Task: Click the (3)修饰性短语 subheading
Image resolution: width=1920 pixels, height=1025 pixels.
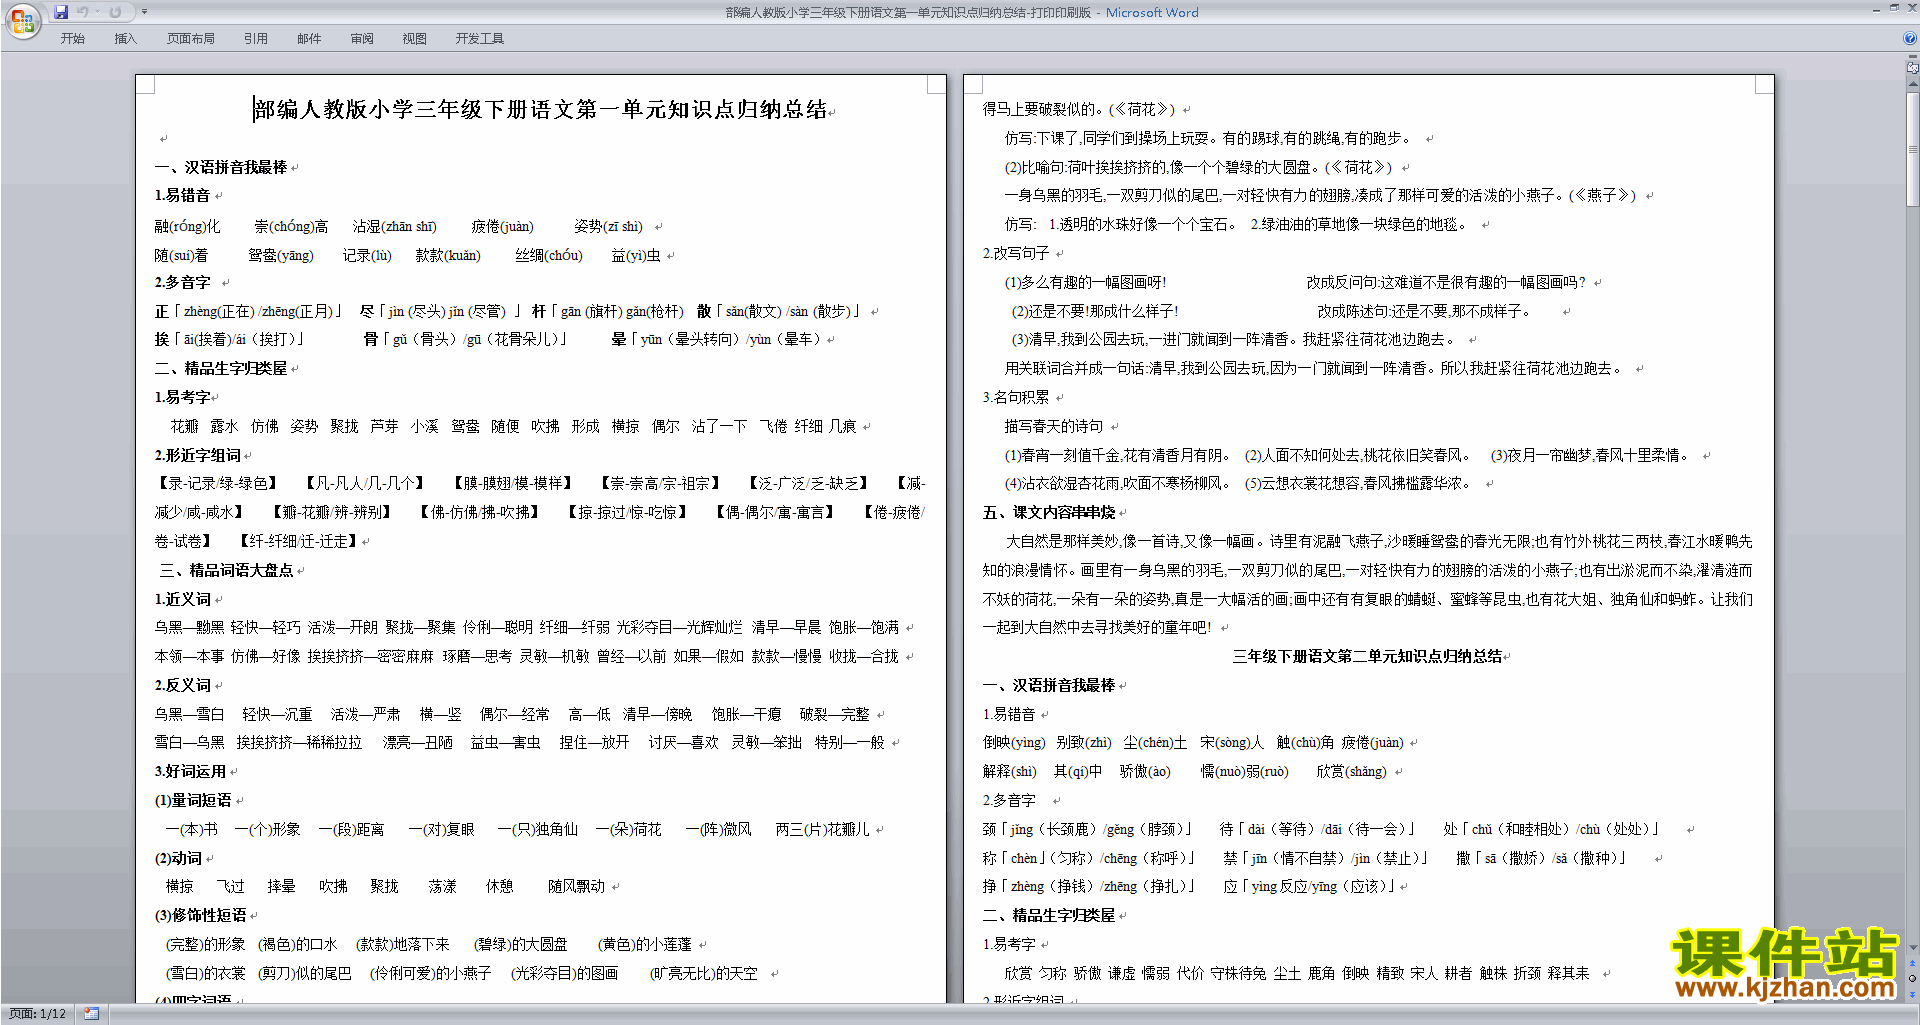Action: tap(201, 915)
